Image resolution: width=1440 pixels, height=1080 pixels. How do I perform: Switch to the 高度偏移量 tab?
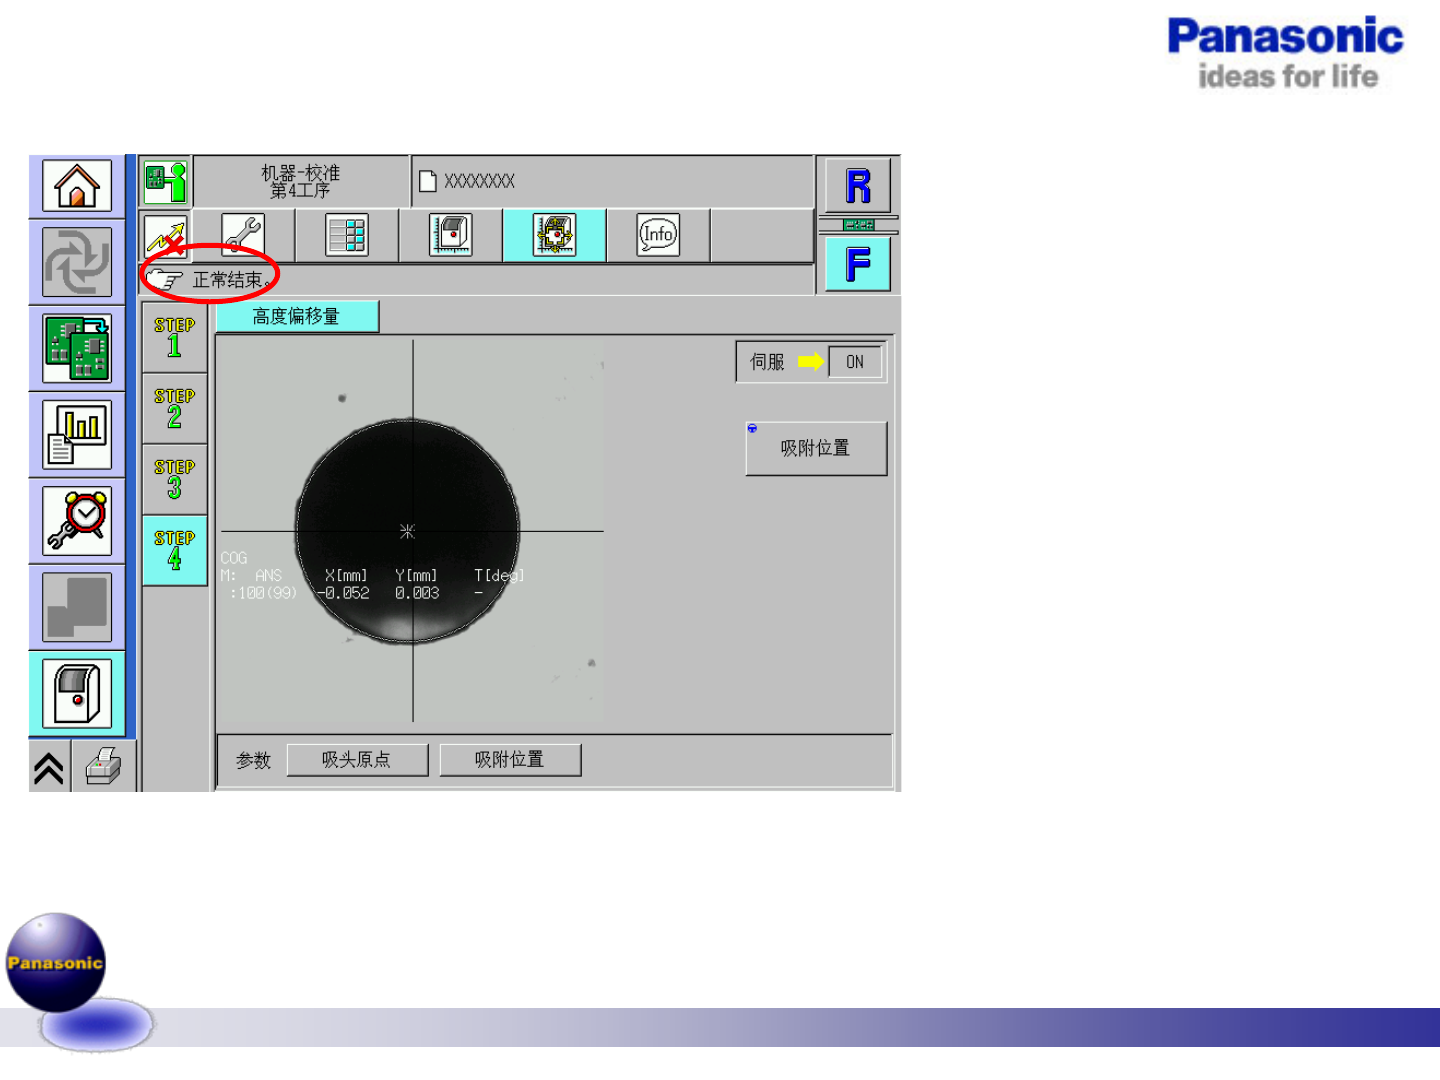(x=297, y=316)
